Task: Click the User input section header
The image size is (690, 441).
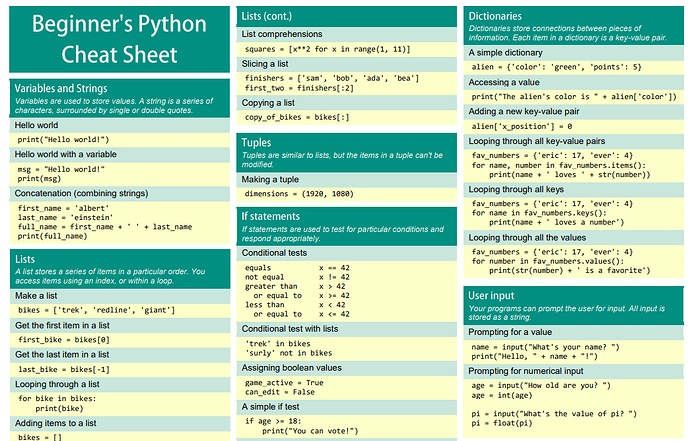Action: point(491,296)
